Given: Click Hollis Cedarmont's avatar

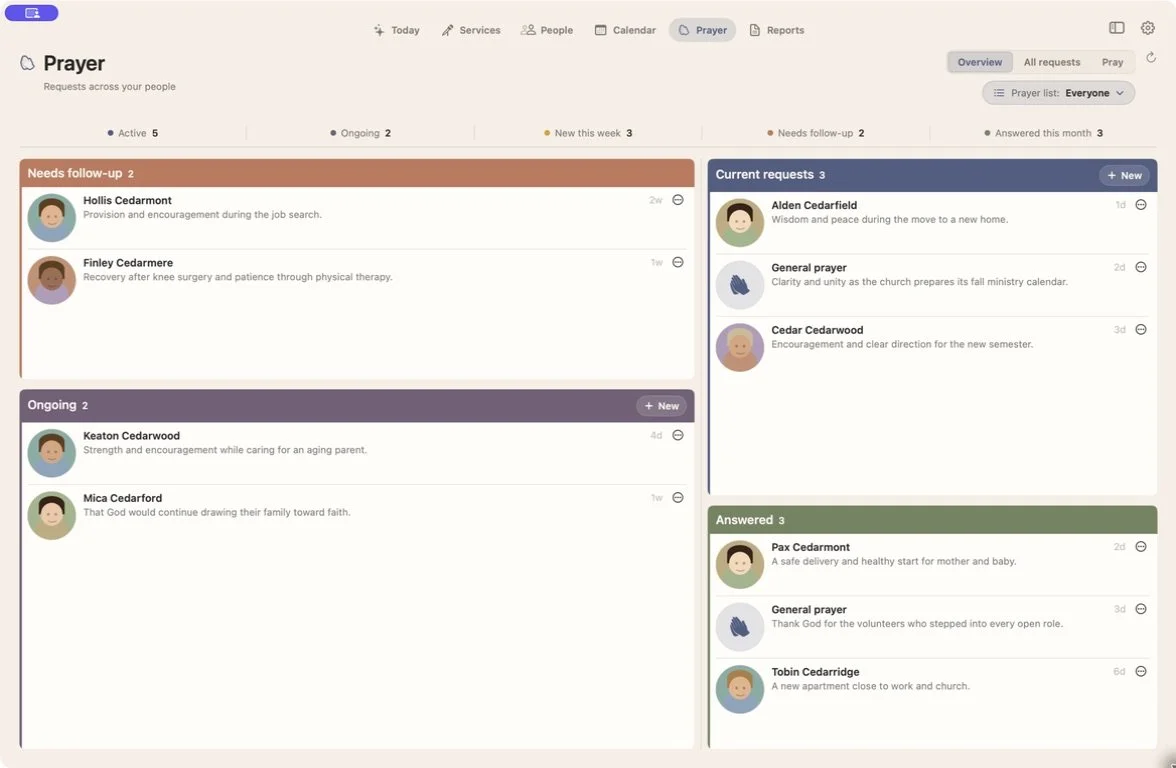Looking at the screenshot, I should pyautogui.click(x=51, y=218).
